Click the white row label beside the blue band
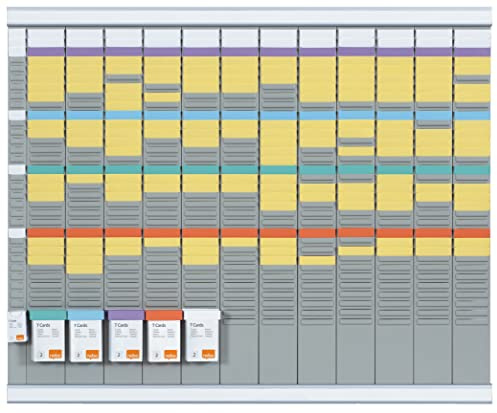The width and height of the screenshot is (497, 413). pyautogui.click(x=17, y=115)
